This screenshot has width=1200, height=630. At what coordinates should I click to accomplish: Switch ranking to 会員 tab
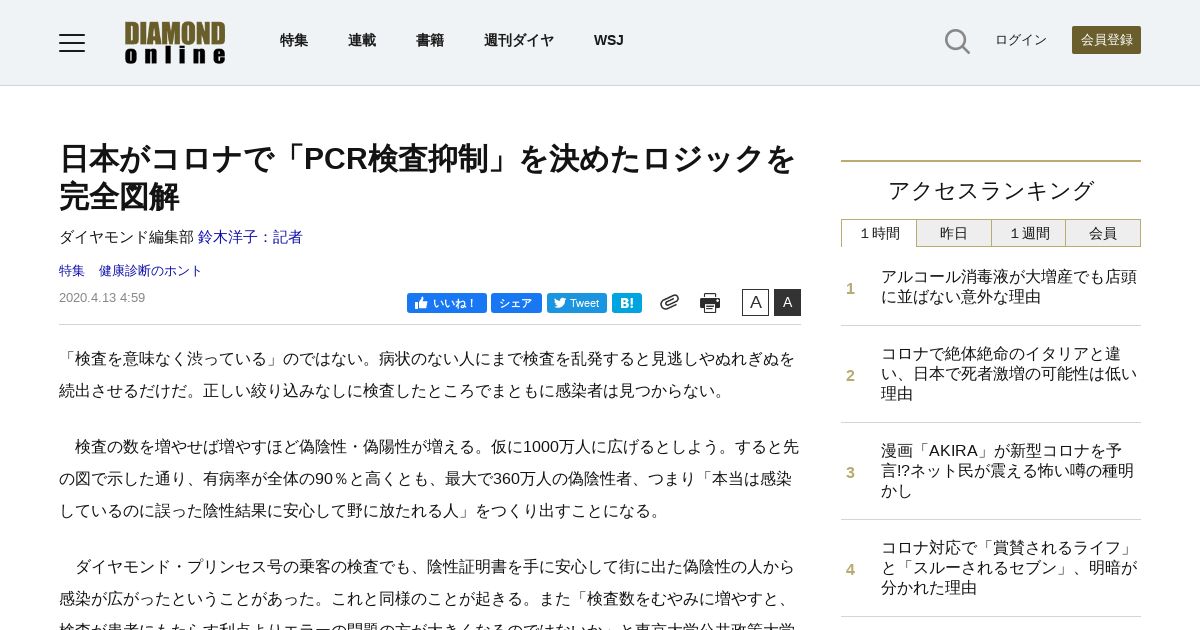click(x=1103, y=233)
